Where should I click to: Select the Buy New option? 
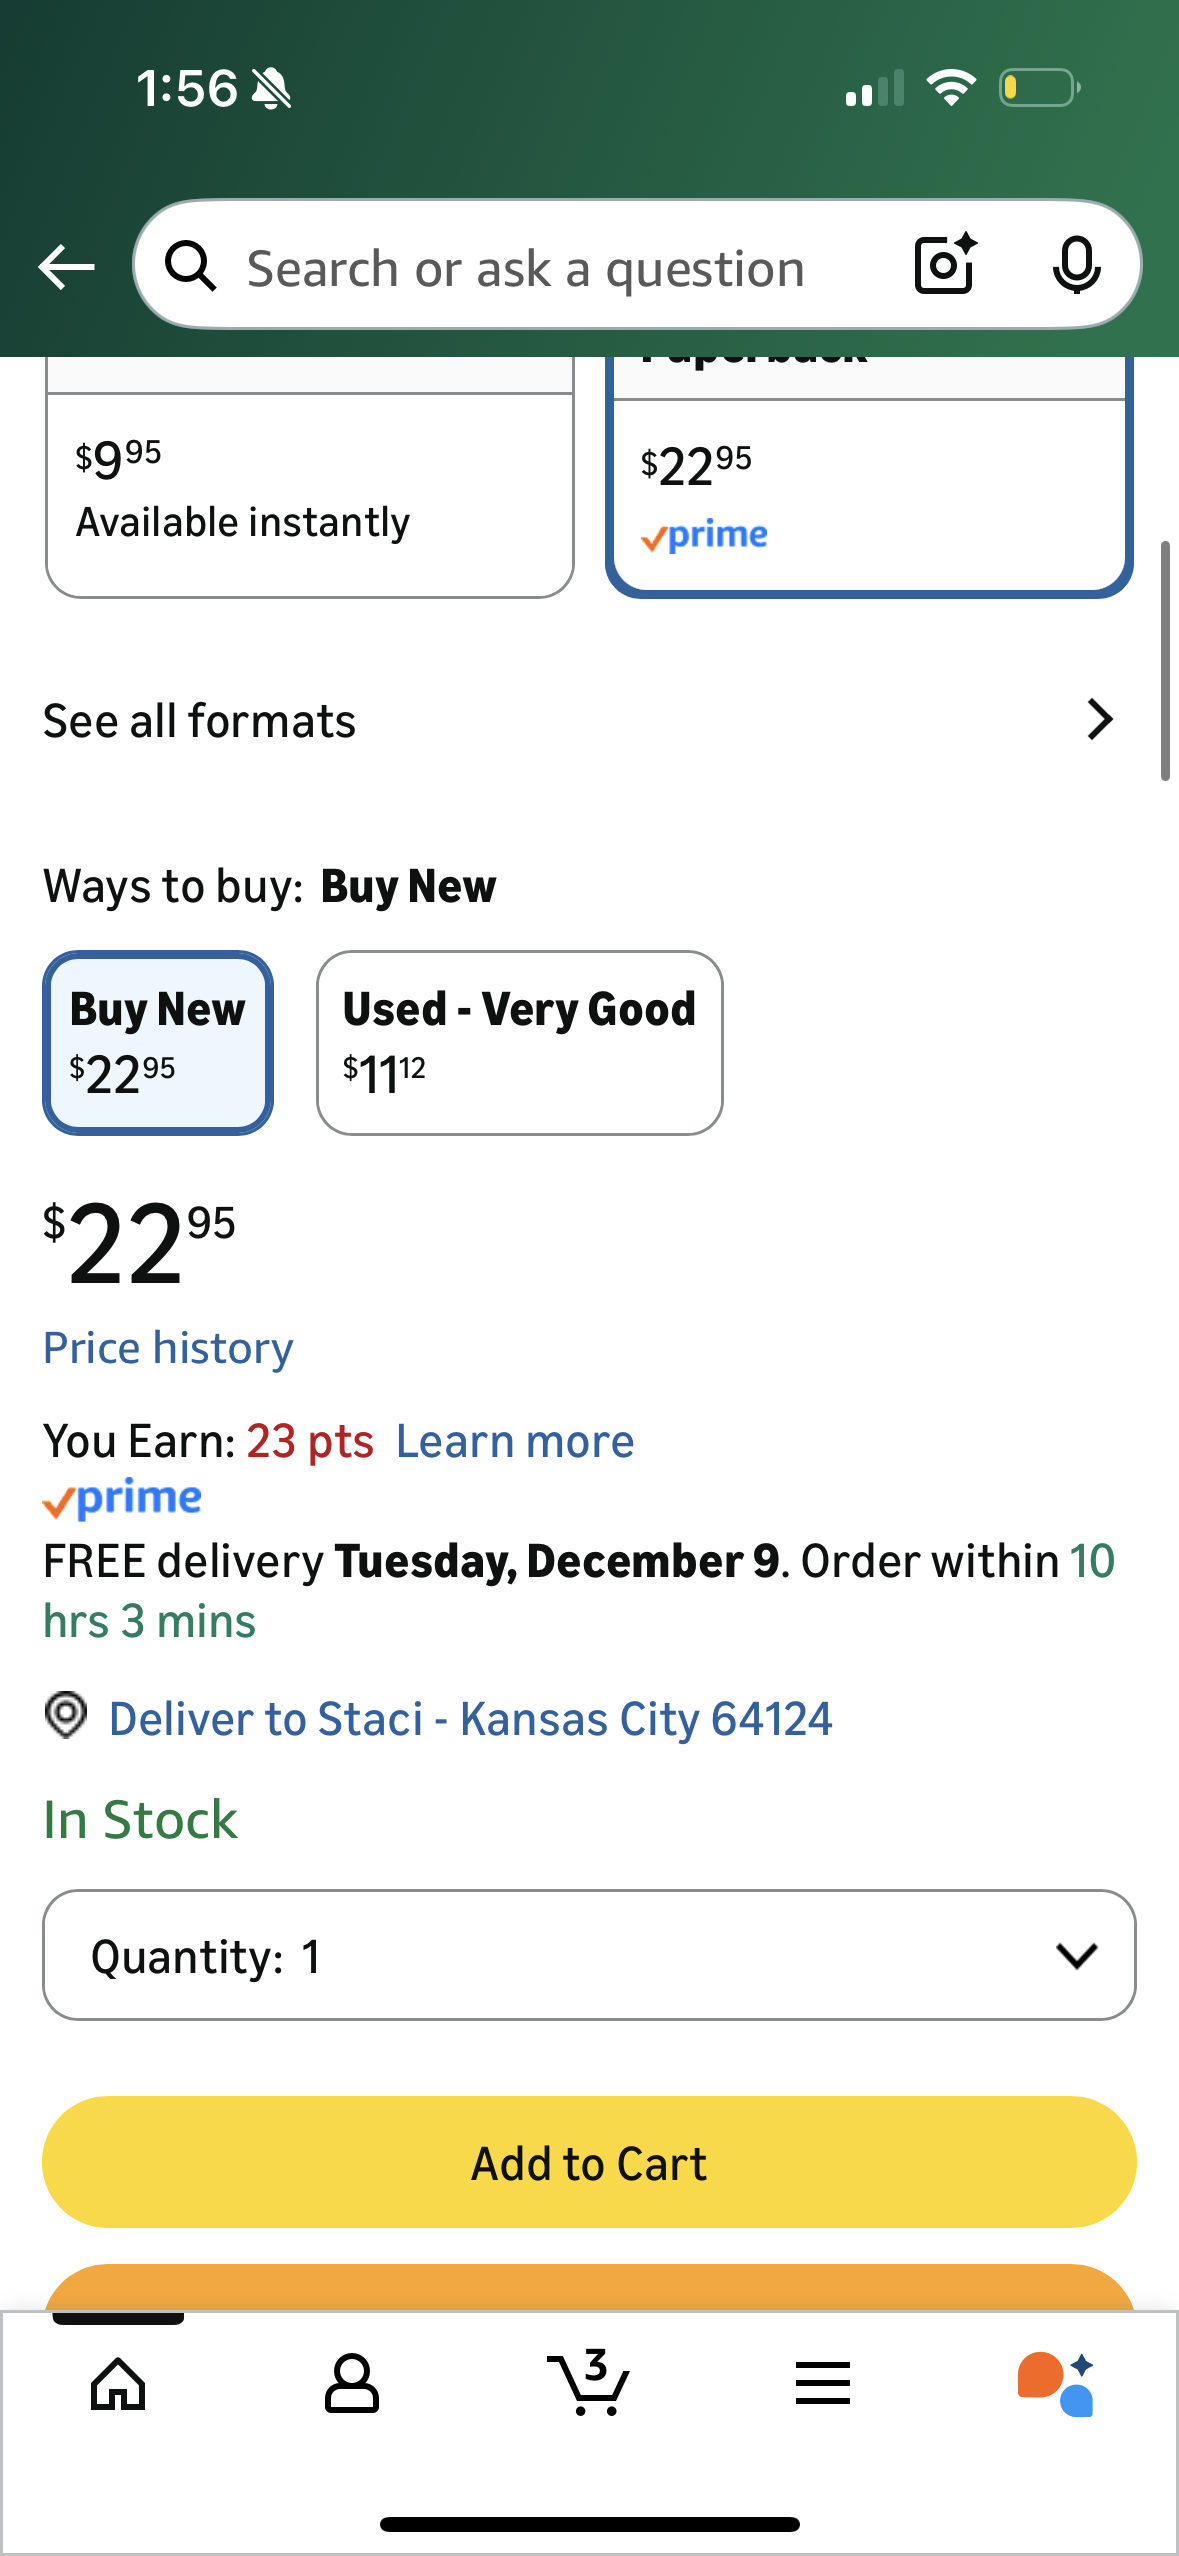point(158,1042)
